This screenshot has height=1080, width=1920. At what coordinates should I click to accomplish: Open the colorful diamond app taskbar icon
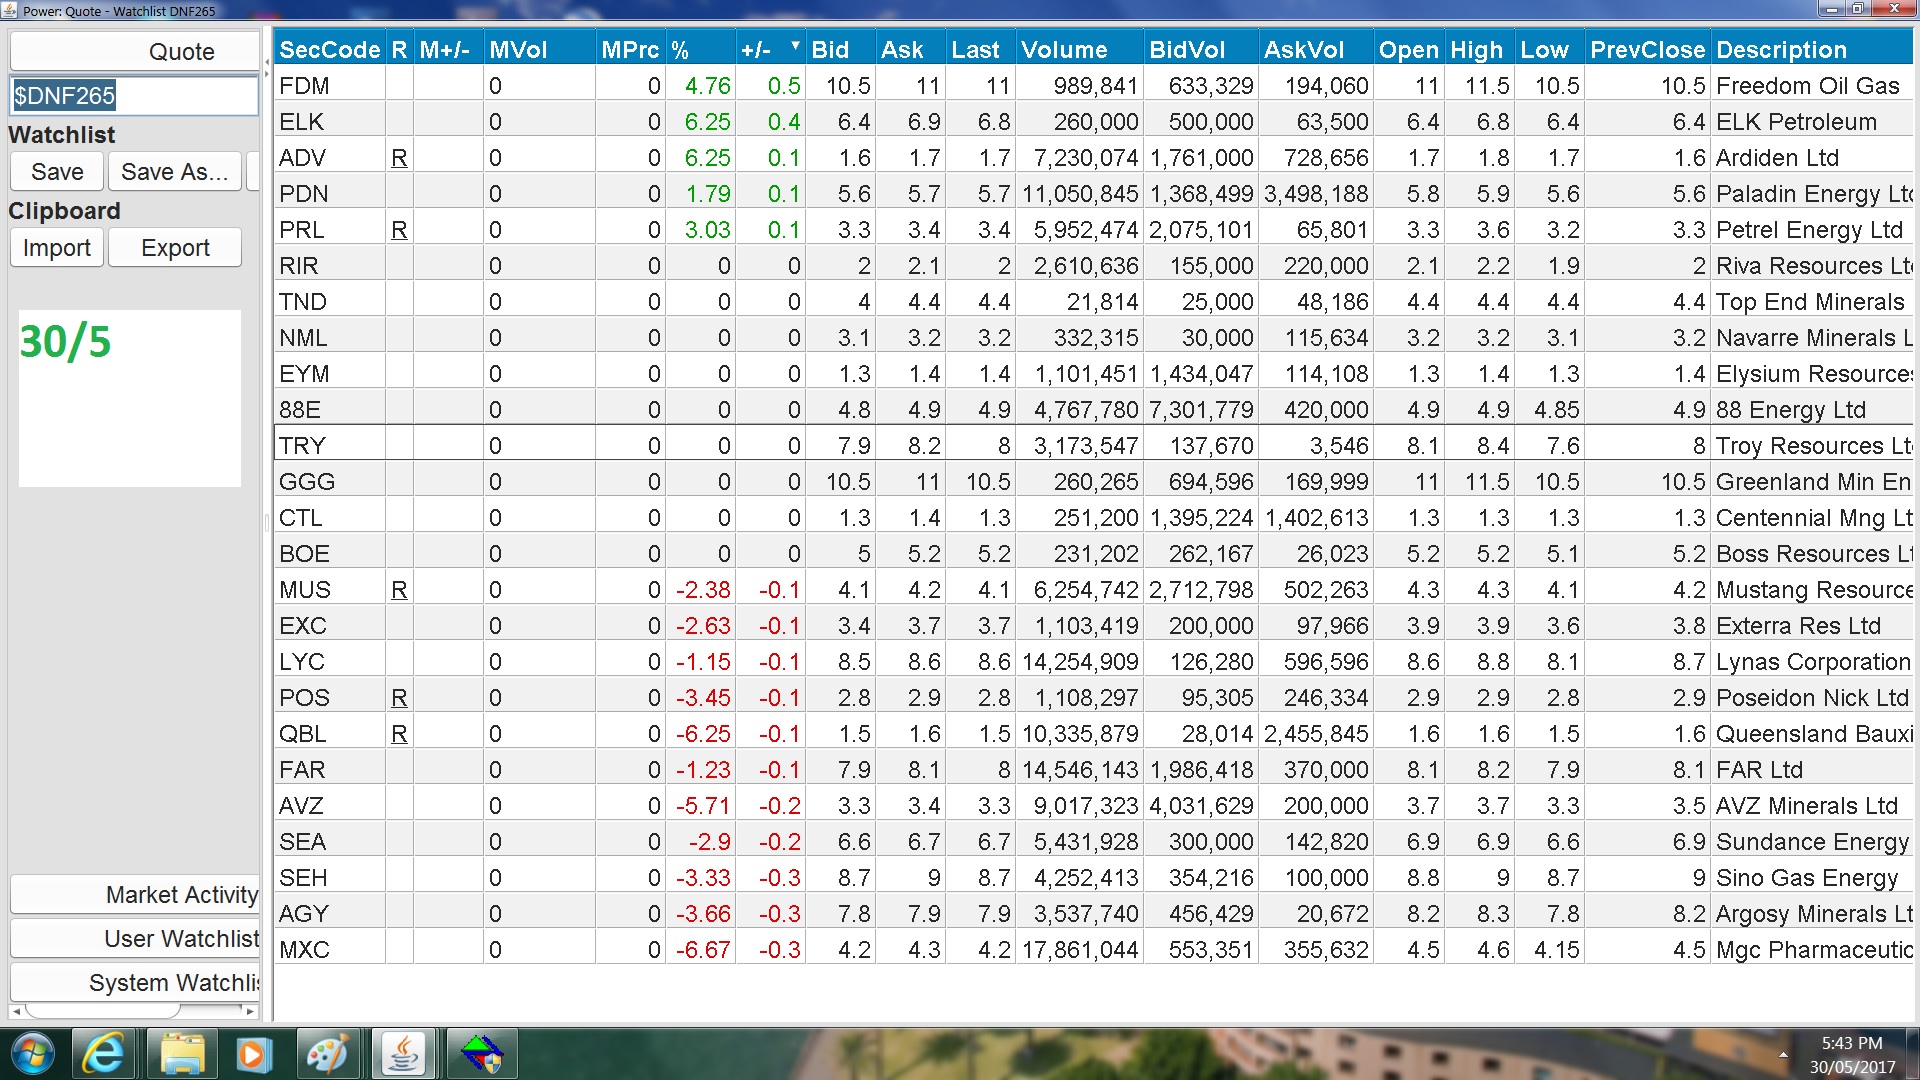[481, 1054]
